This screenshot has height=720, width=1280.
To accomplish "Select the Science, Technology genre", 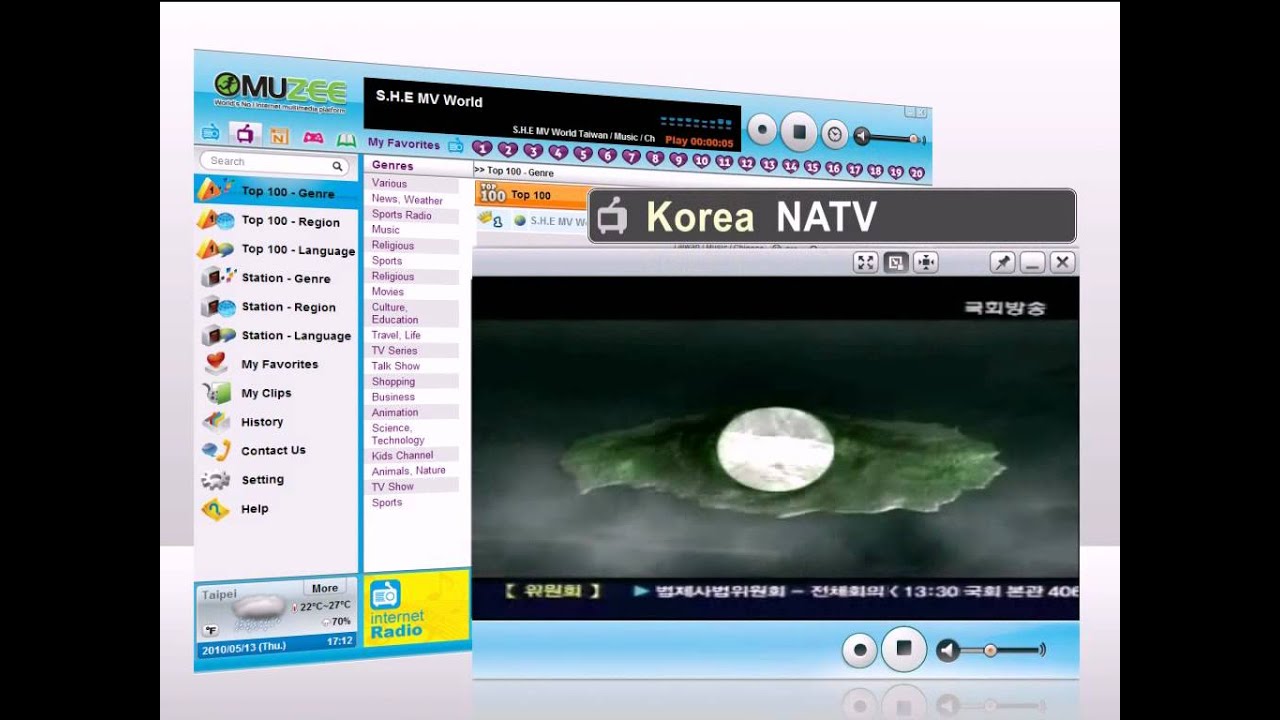I will (x=398, y=434).
